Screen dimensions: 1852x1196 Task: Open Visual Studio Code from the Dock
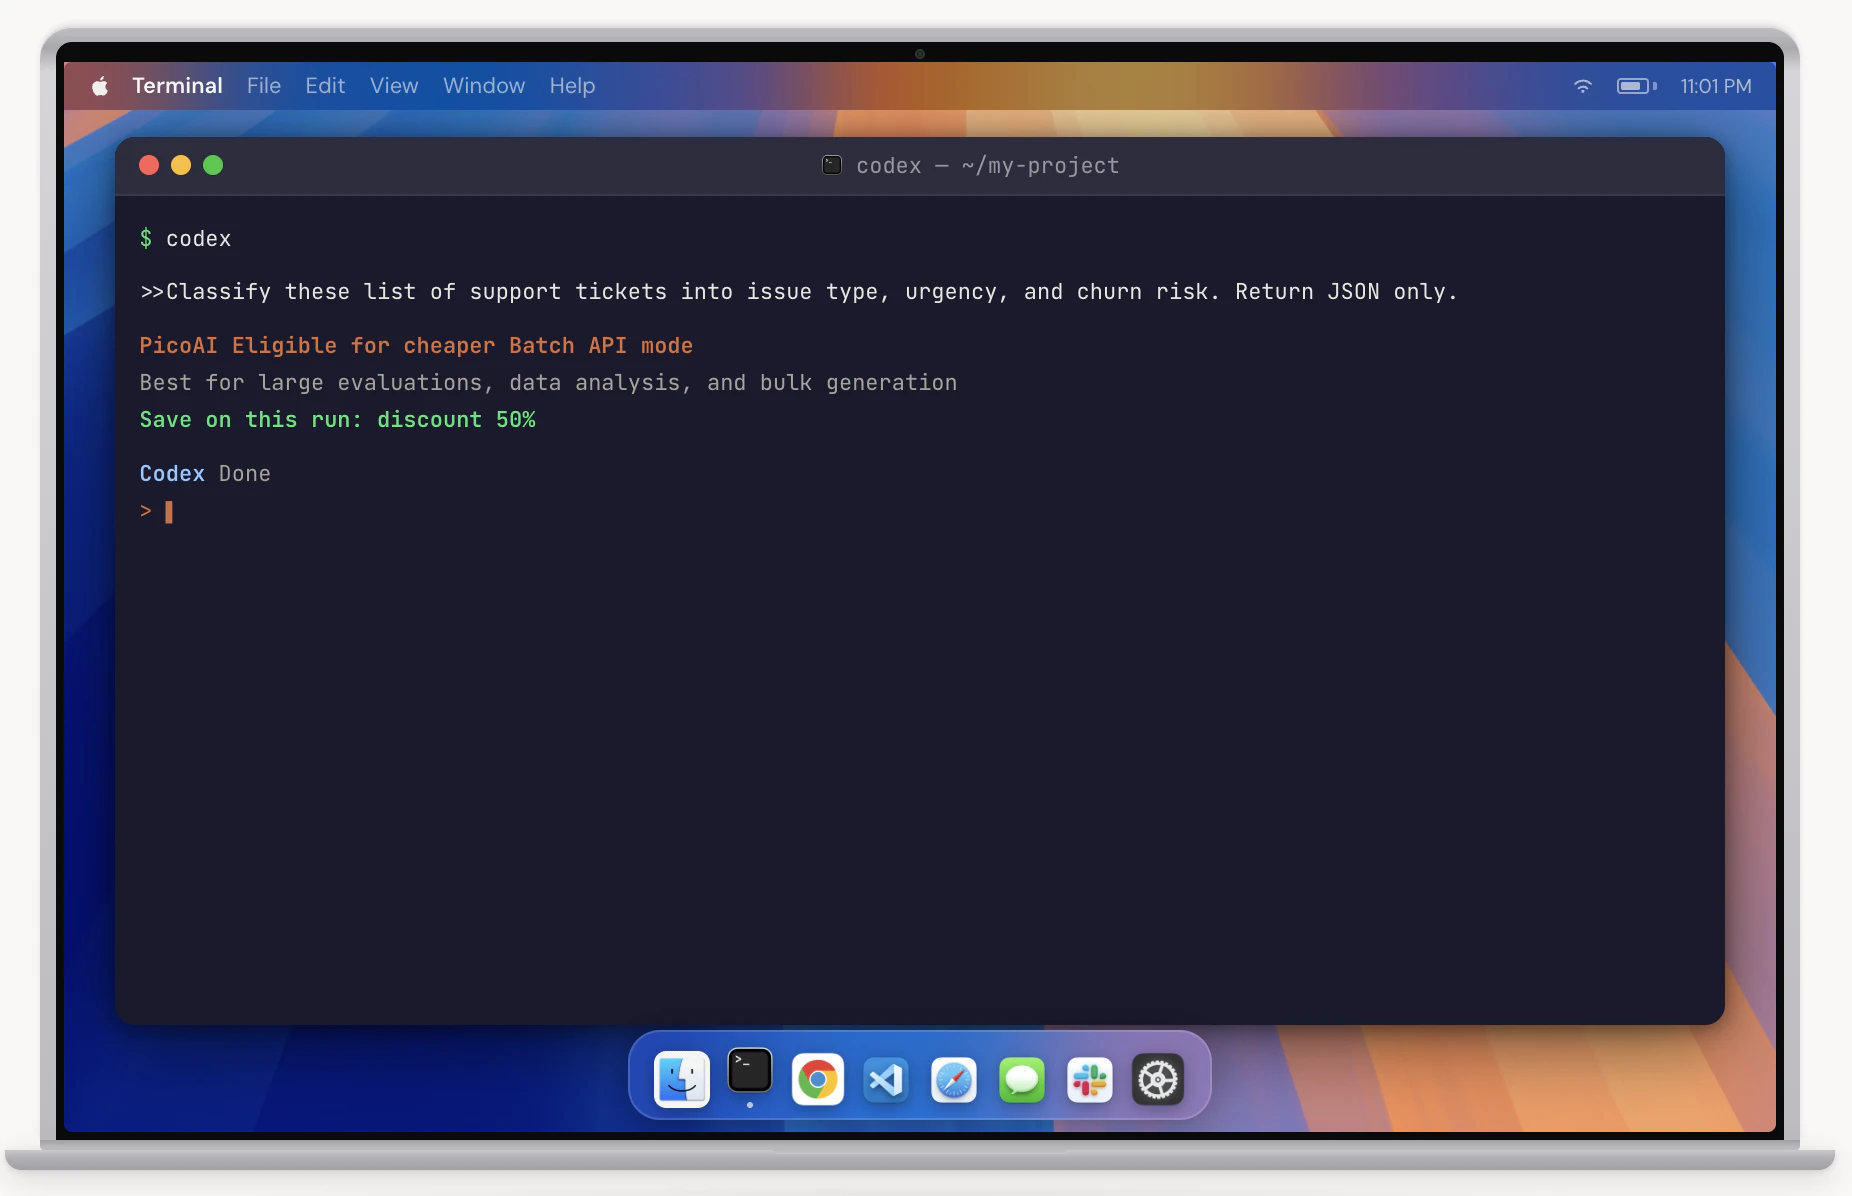(x=885, y=1080)
